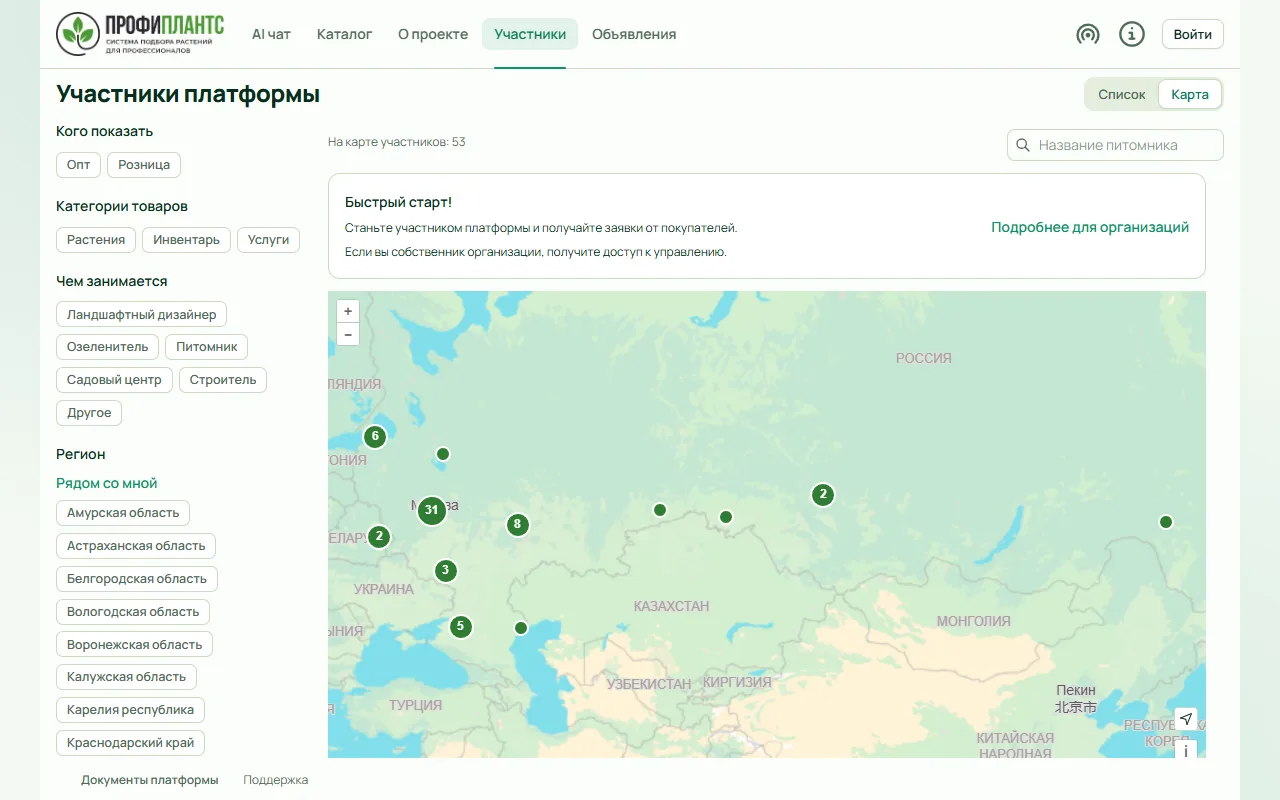Image resolution: width=1280 pixels, height=800 pixels.
Task: Open the AI чат menu item
Action: 271,34
